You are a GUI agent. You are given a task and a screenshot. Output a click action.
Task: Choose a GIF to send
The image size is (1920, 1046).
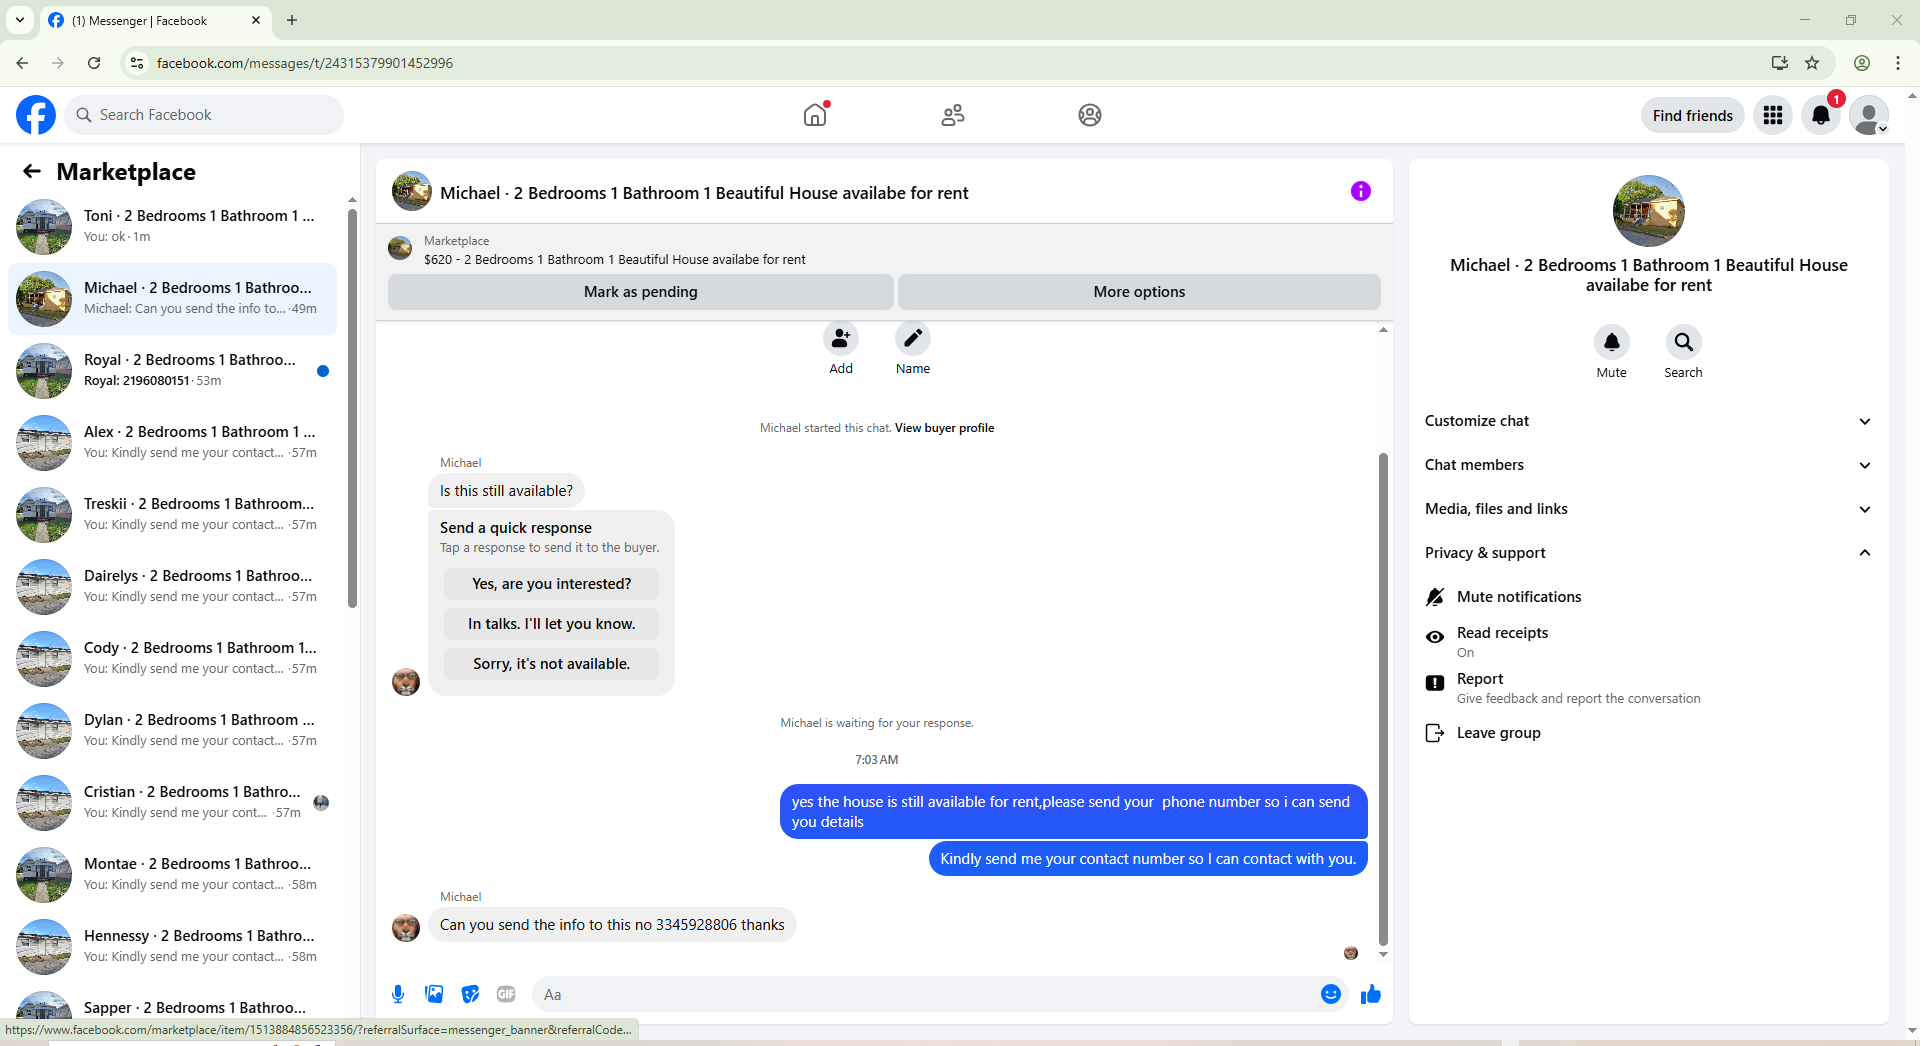(506, 994)
